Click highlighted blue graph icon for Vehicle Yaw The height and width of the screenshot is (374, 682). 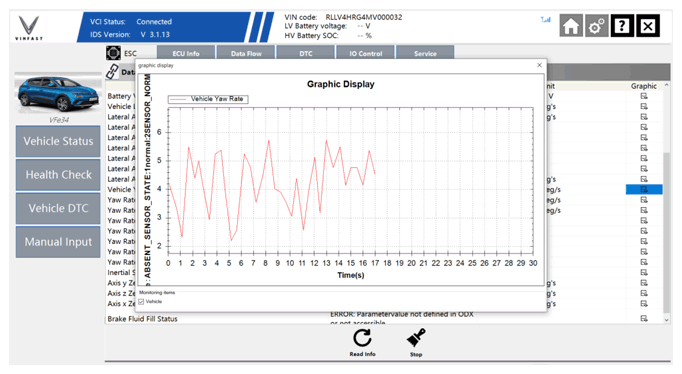click(644, 190)
